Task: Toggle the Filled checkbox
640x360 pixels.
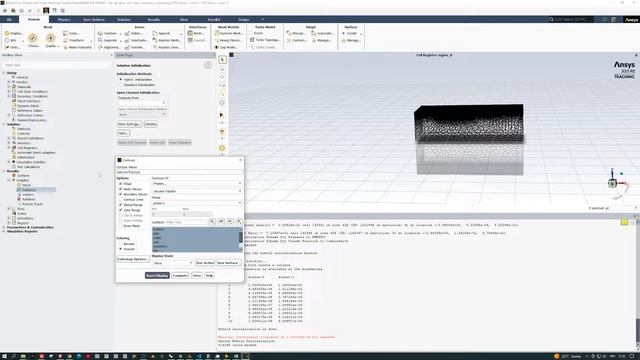Action: [x=121, y=184]
